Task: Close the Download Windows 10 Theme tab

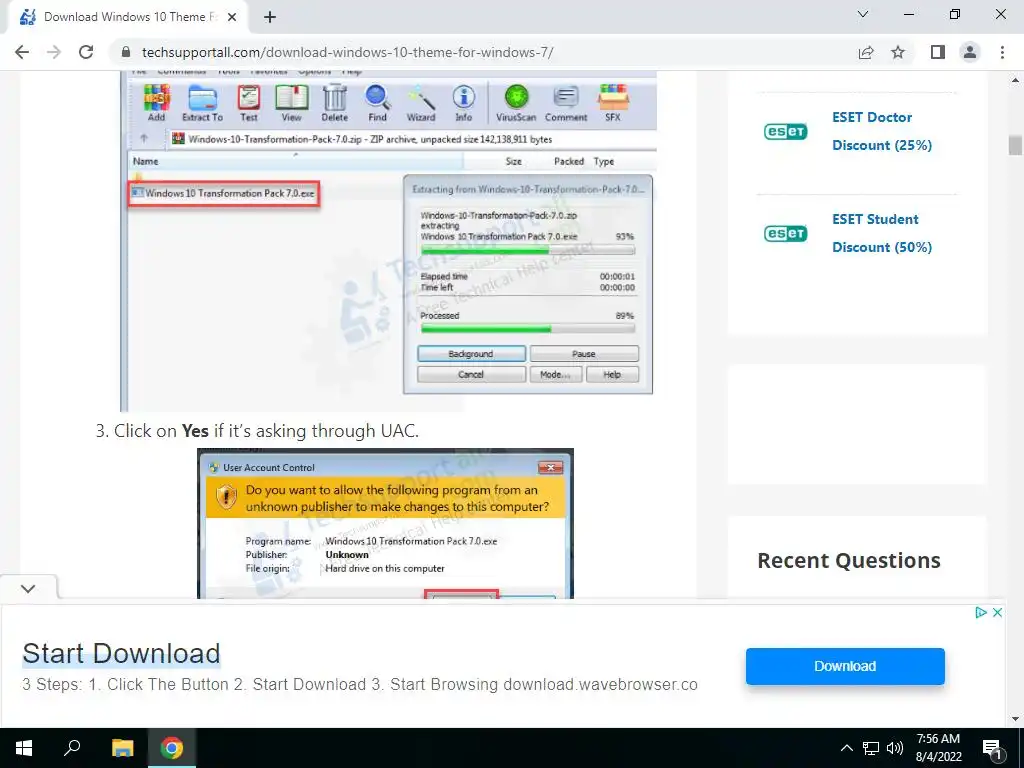Action: coord(232,18)
